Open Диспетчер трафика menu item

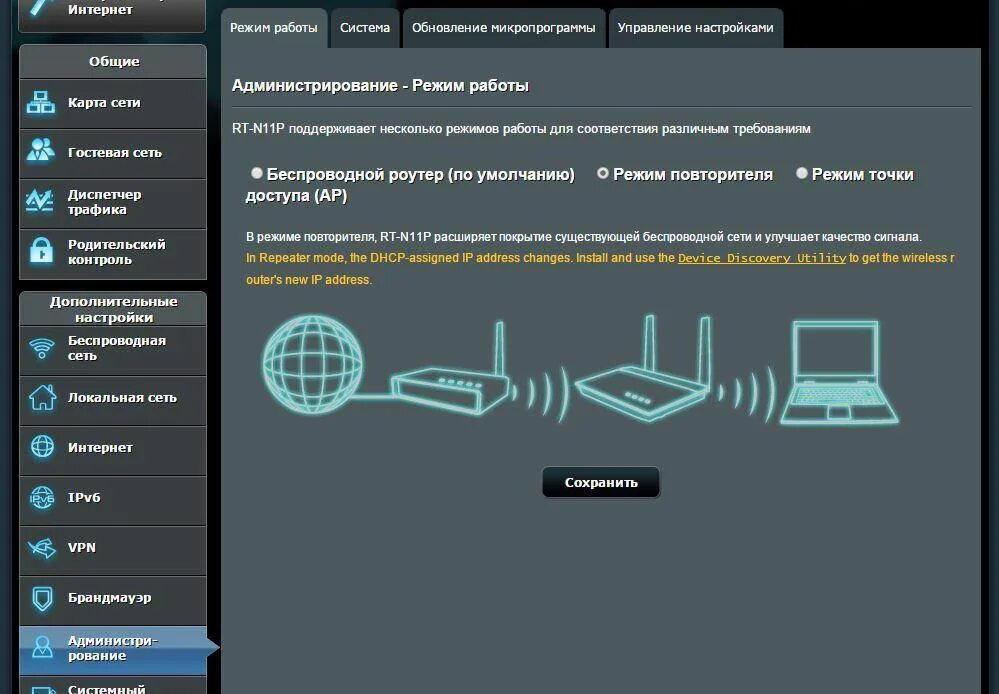(113, 203)
